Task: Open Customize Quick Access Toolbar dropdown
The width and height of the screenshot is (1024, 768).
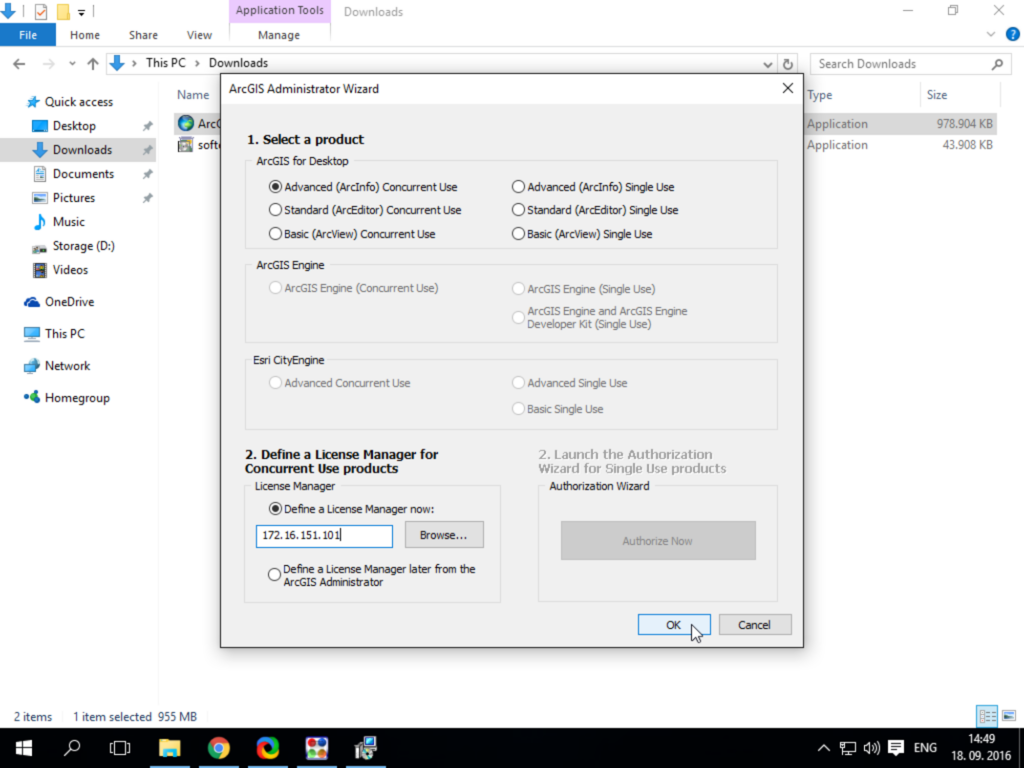Action: (x=82, y=12)
